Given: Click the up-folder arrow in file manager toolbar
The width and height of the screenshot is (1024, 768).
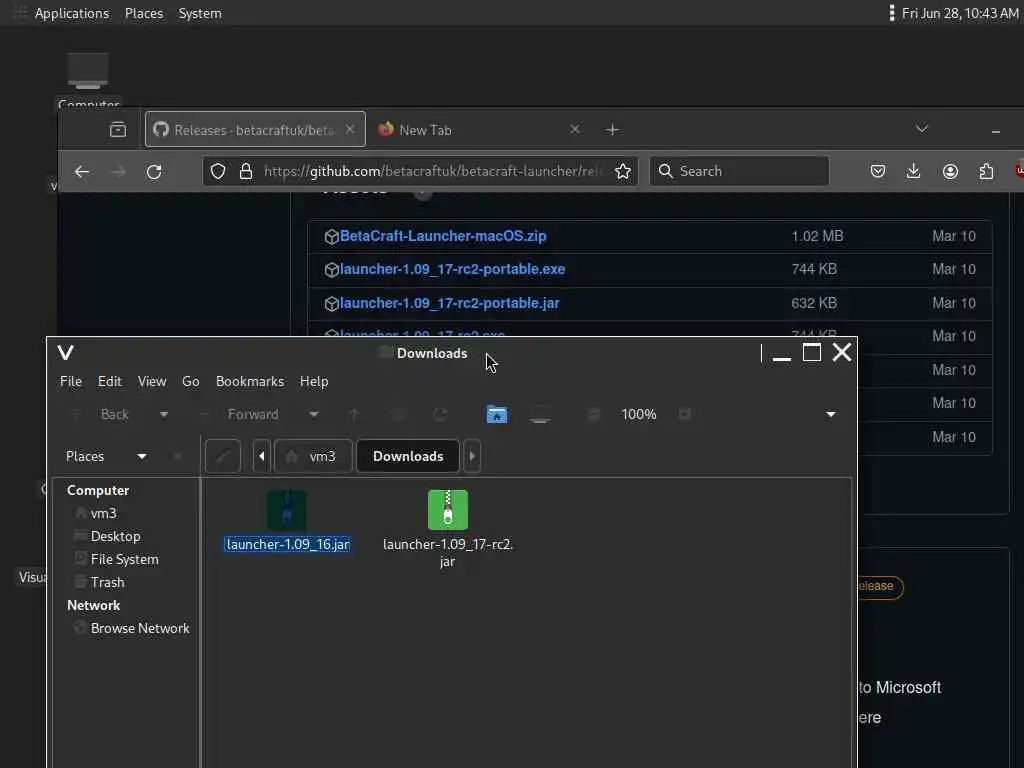Looking at the screenshot, I should [x=354, y=415].
